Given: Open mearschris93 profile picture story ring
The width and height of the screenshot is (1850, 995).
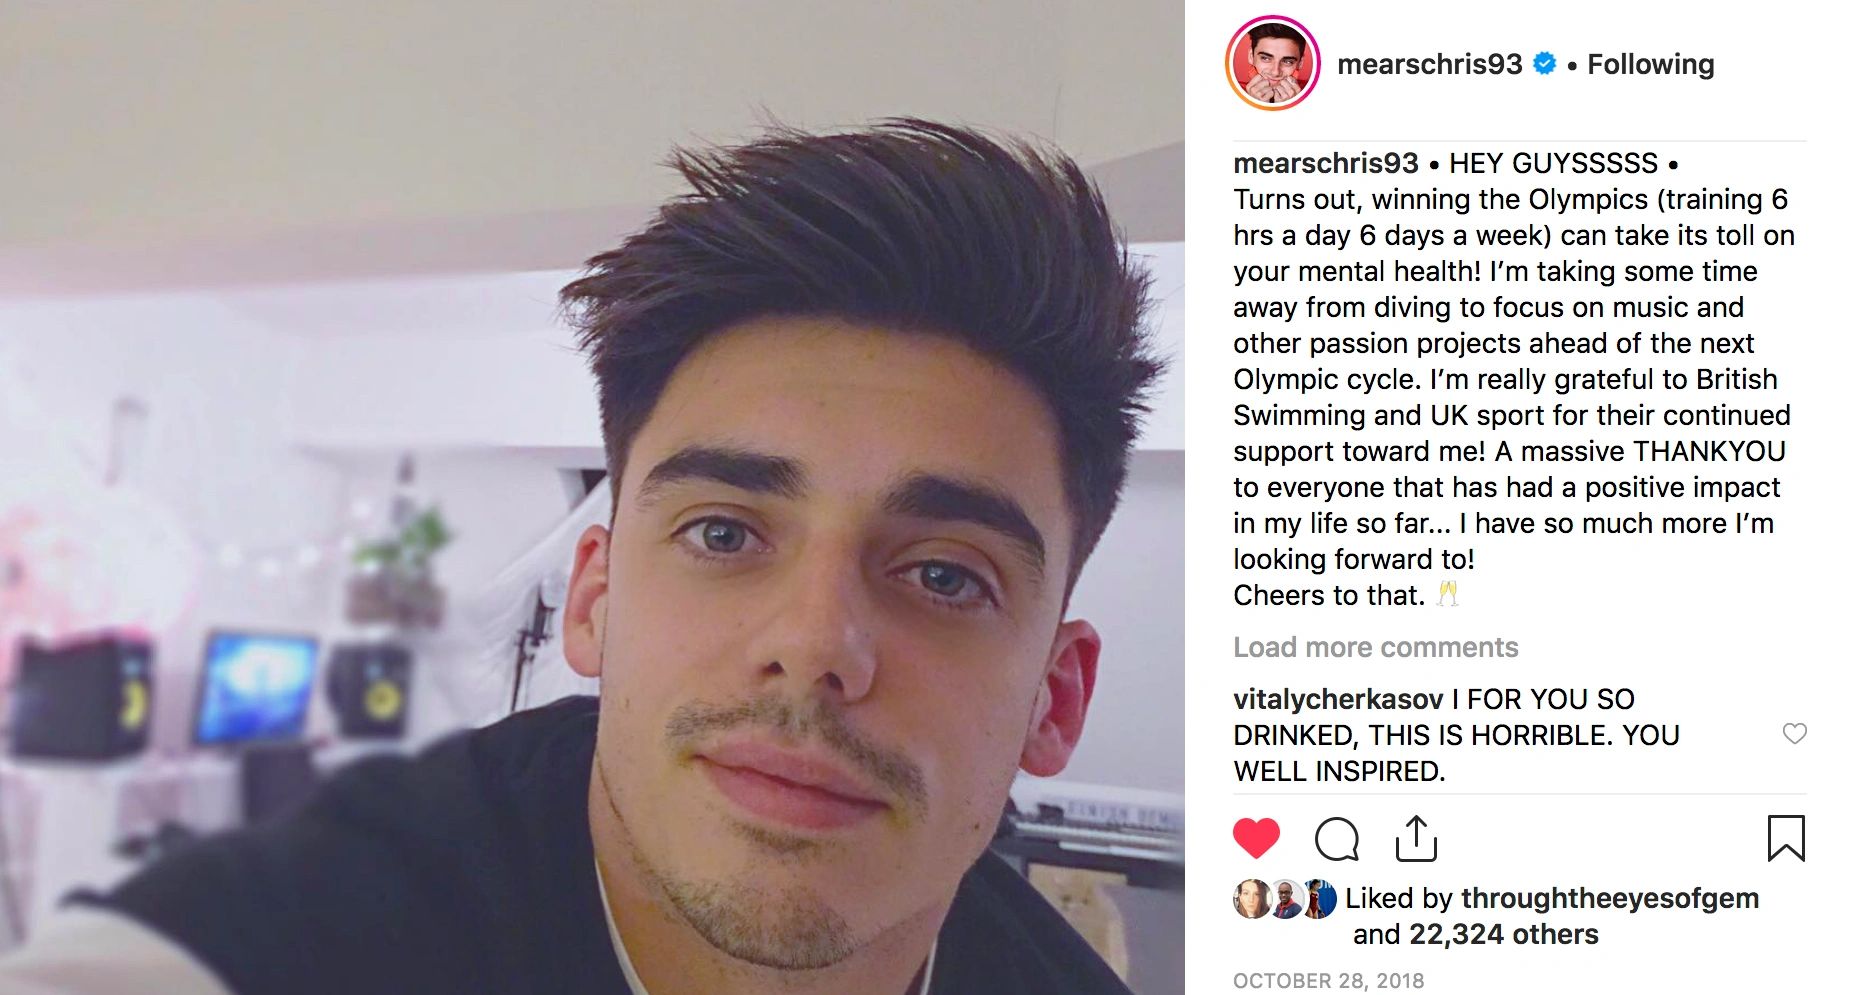Looking at the screenshot, I should 1273,63.
